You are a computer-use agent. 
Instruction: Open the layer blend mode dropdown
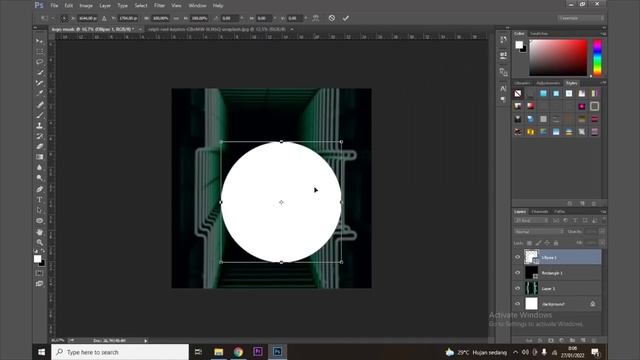[x=538, y=231]
